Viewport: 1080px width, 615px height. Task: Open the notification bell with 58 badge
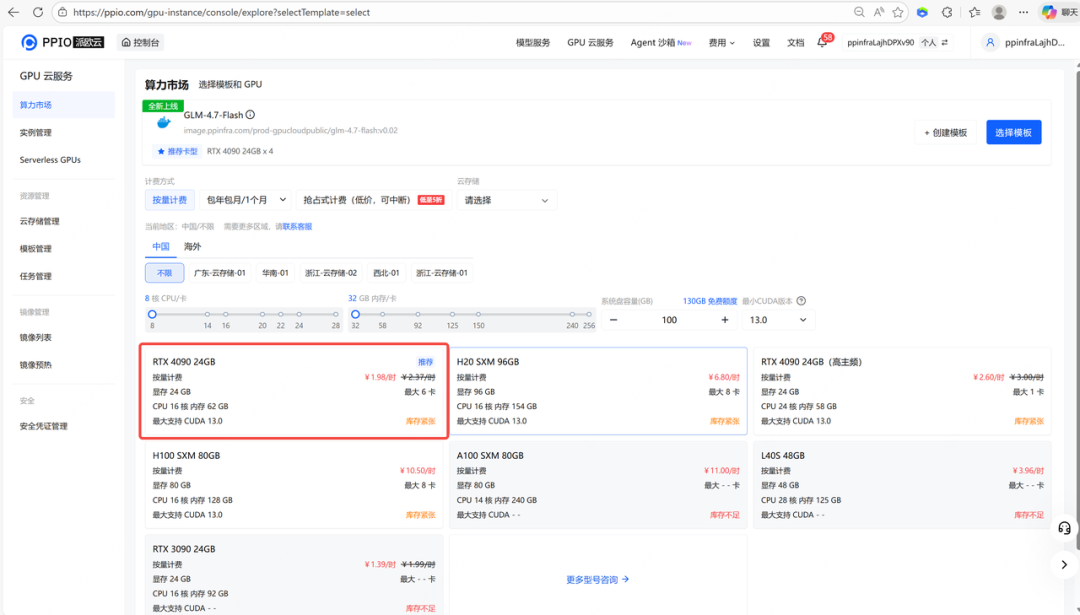pyautogui.click(x=822, y=43)
